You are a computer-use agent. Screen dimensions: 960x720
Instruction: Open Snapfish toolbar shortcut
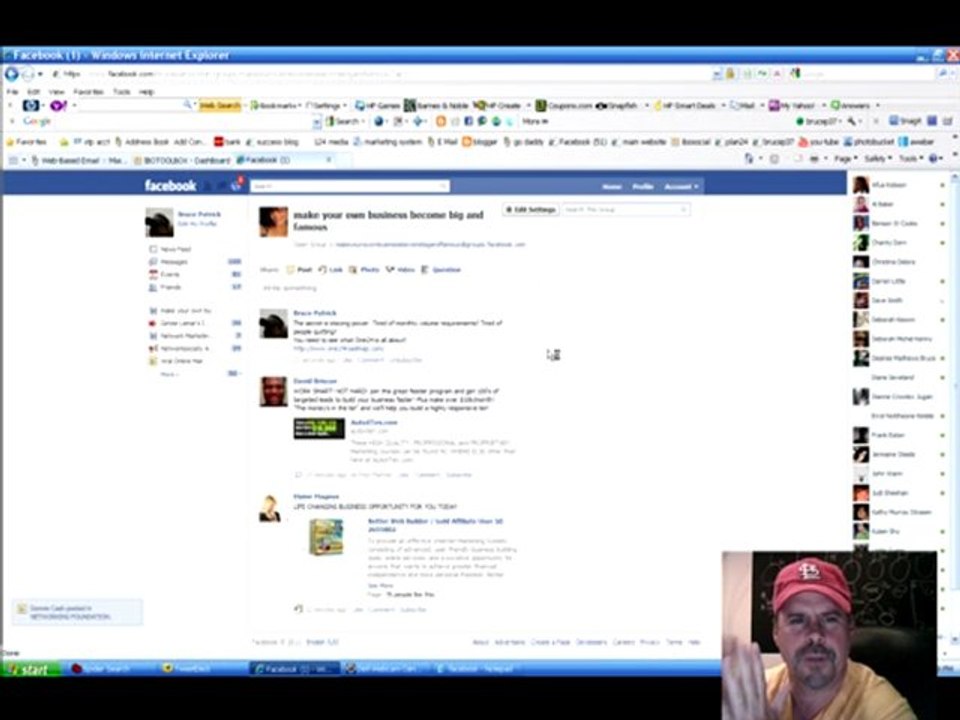617,105
